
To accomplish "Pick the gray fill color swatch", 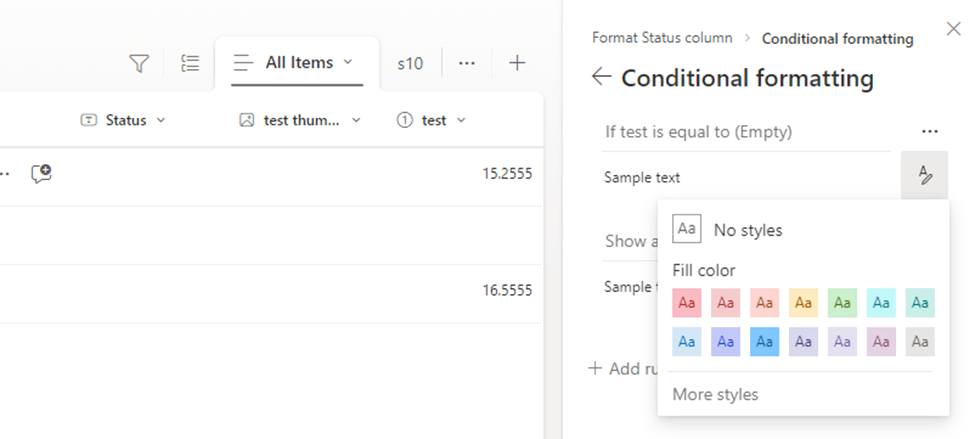I will 920,341.
